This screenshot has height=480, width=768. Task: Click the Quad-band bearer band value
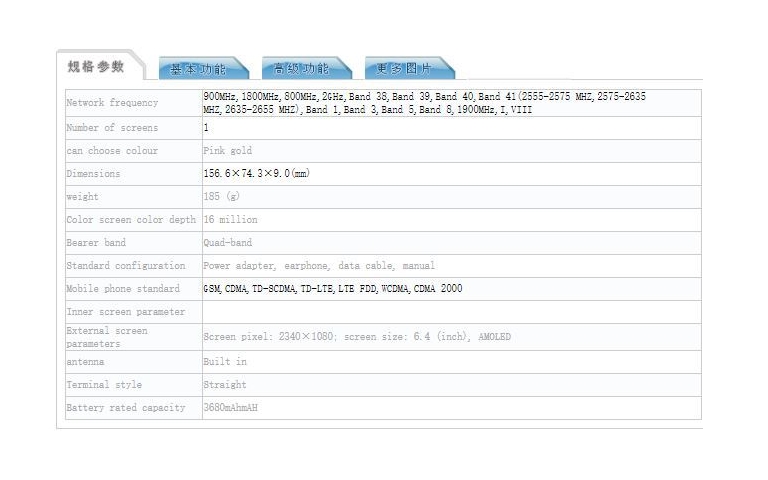pos(227,242)
